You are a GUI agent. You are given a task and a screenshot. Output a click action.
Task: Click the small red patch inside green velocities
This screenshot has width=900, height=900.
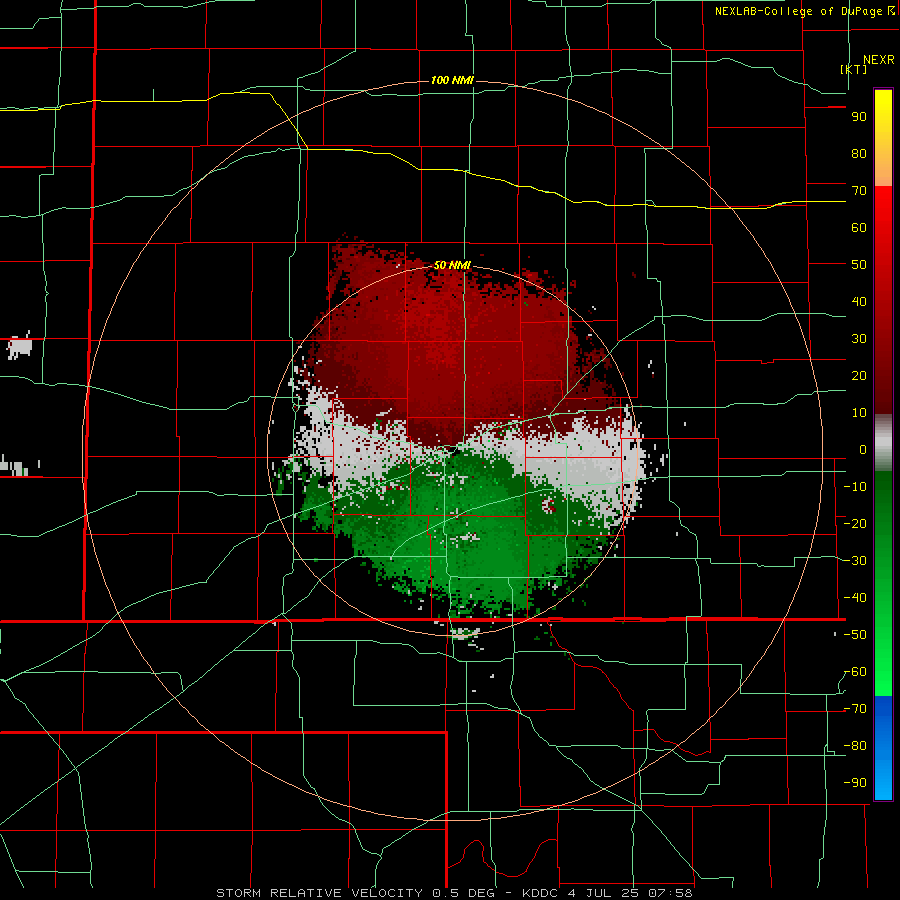[x=549, y=505]
